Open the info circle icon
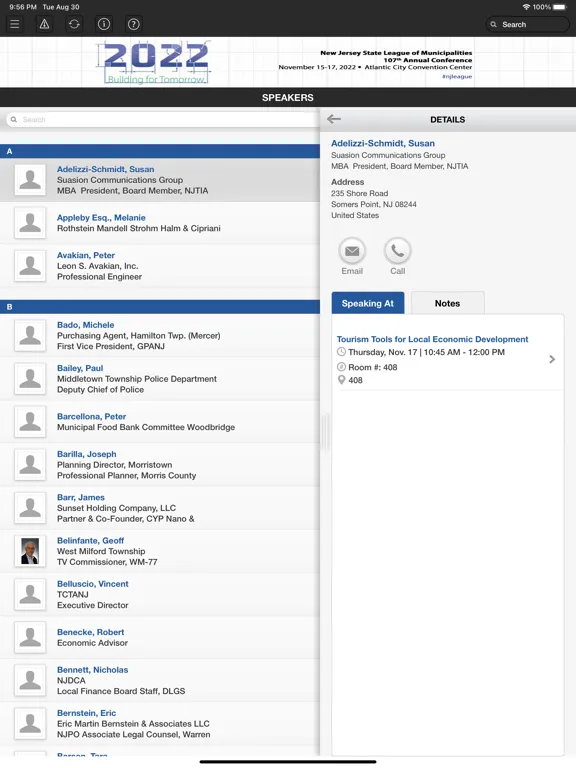Image resolution: width=576 pixels, height=768 pixels. tap(104, 24)
